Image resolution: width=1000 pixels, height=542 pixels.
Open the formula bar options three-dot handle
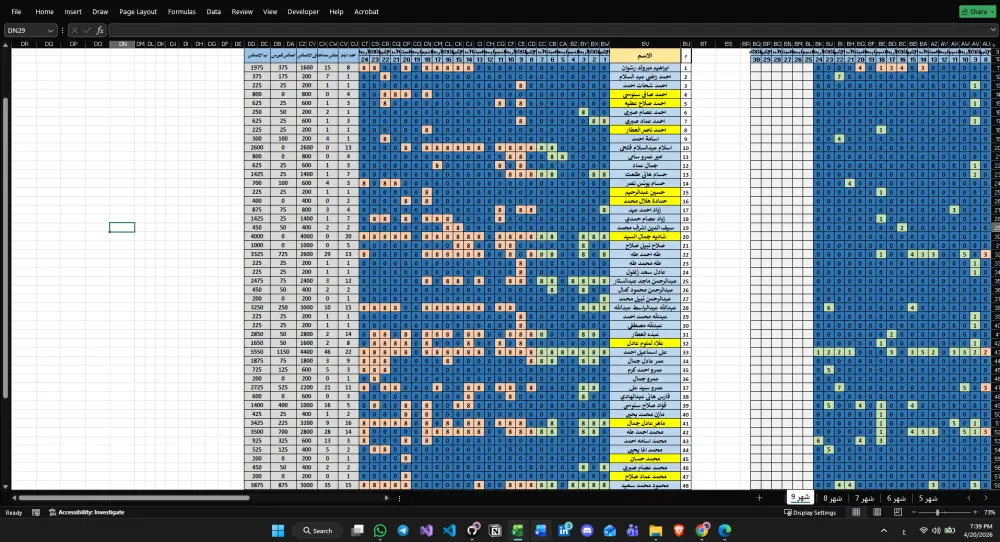click(x=62, y=30)
